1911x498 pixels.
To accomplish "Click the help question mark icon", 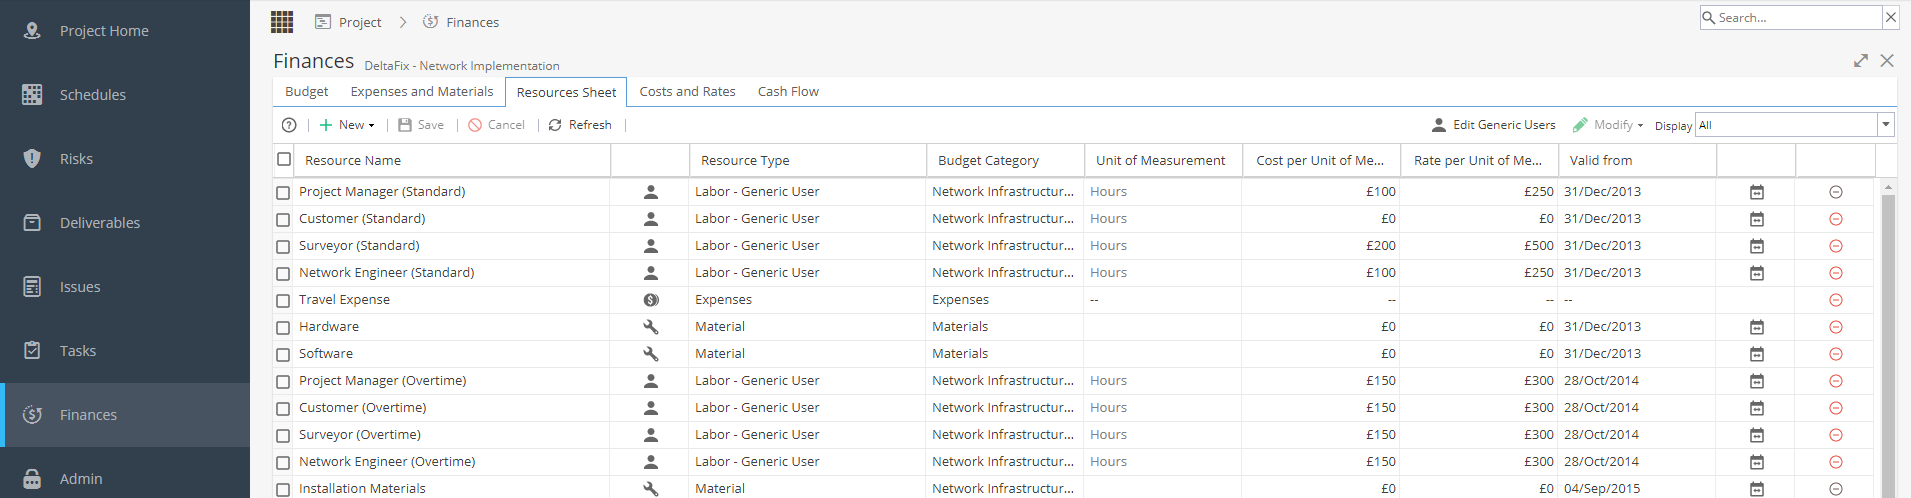I will click(289, 125).
